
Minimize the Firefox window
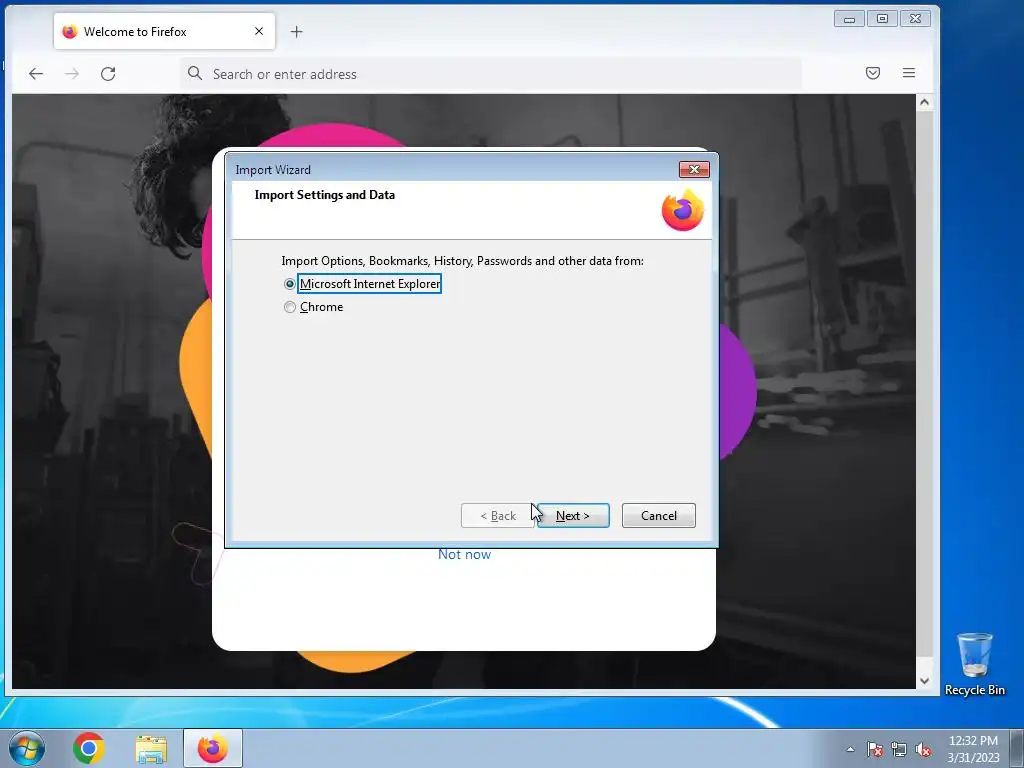849,19
